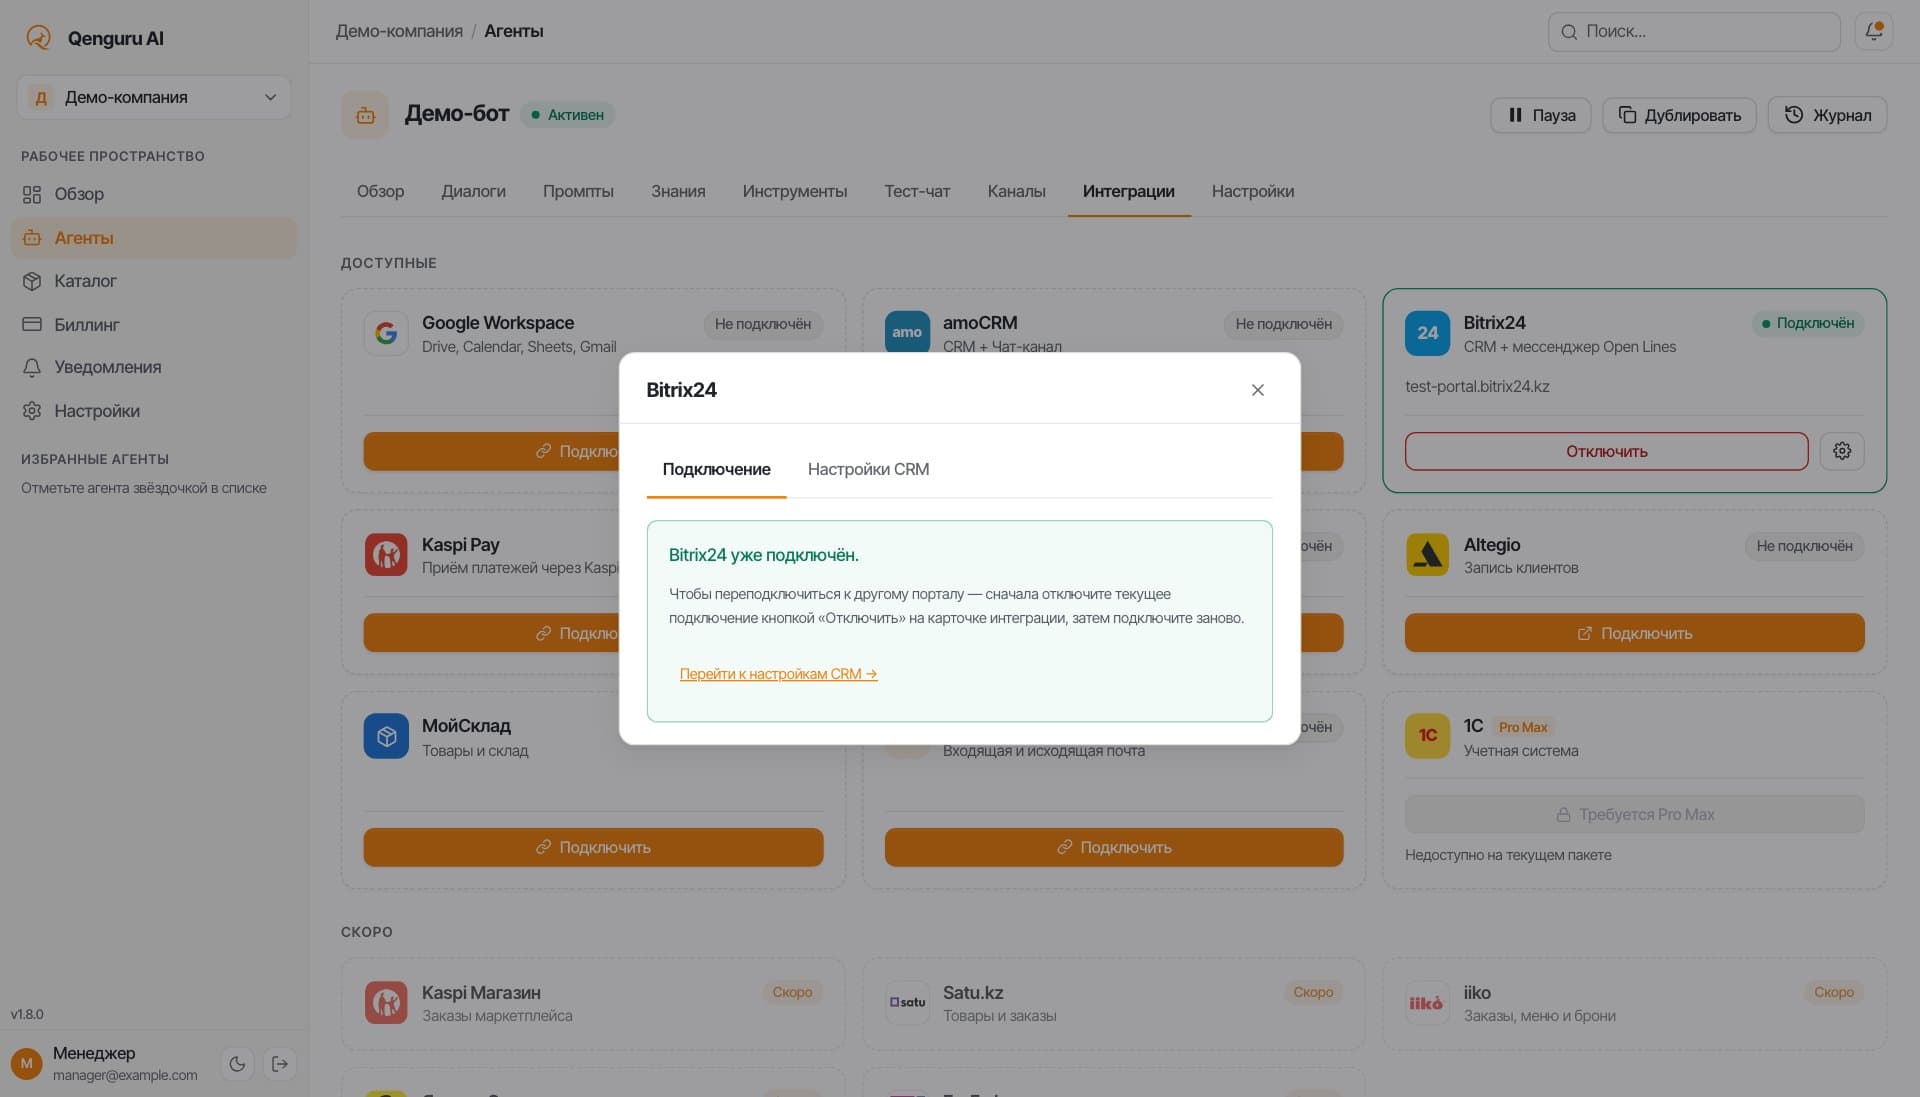Click Подключить on the Kaspi Pay card
This screenshot has height=1097, width=1920.
(x=491, y=633)
